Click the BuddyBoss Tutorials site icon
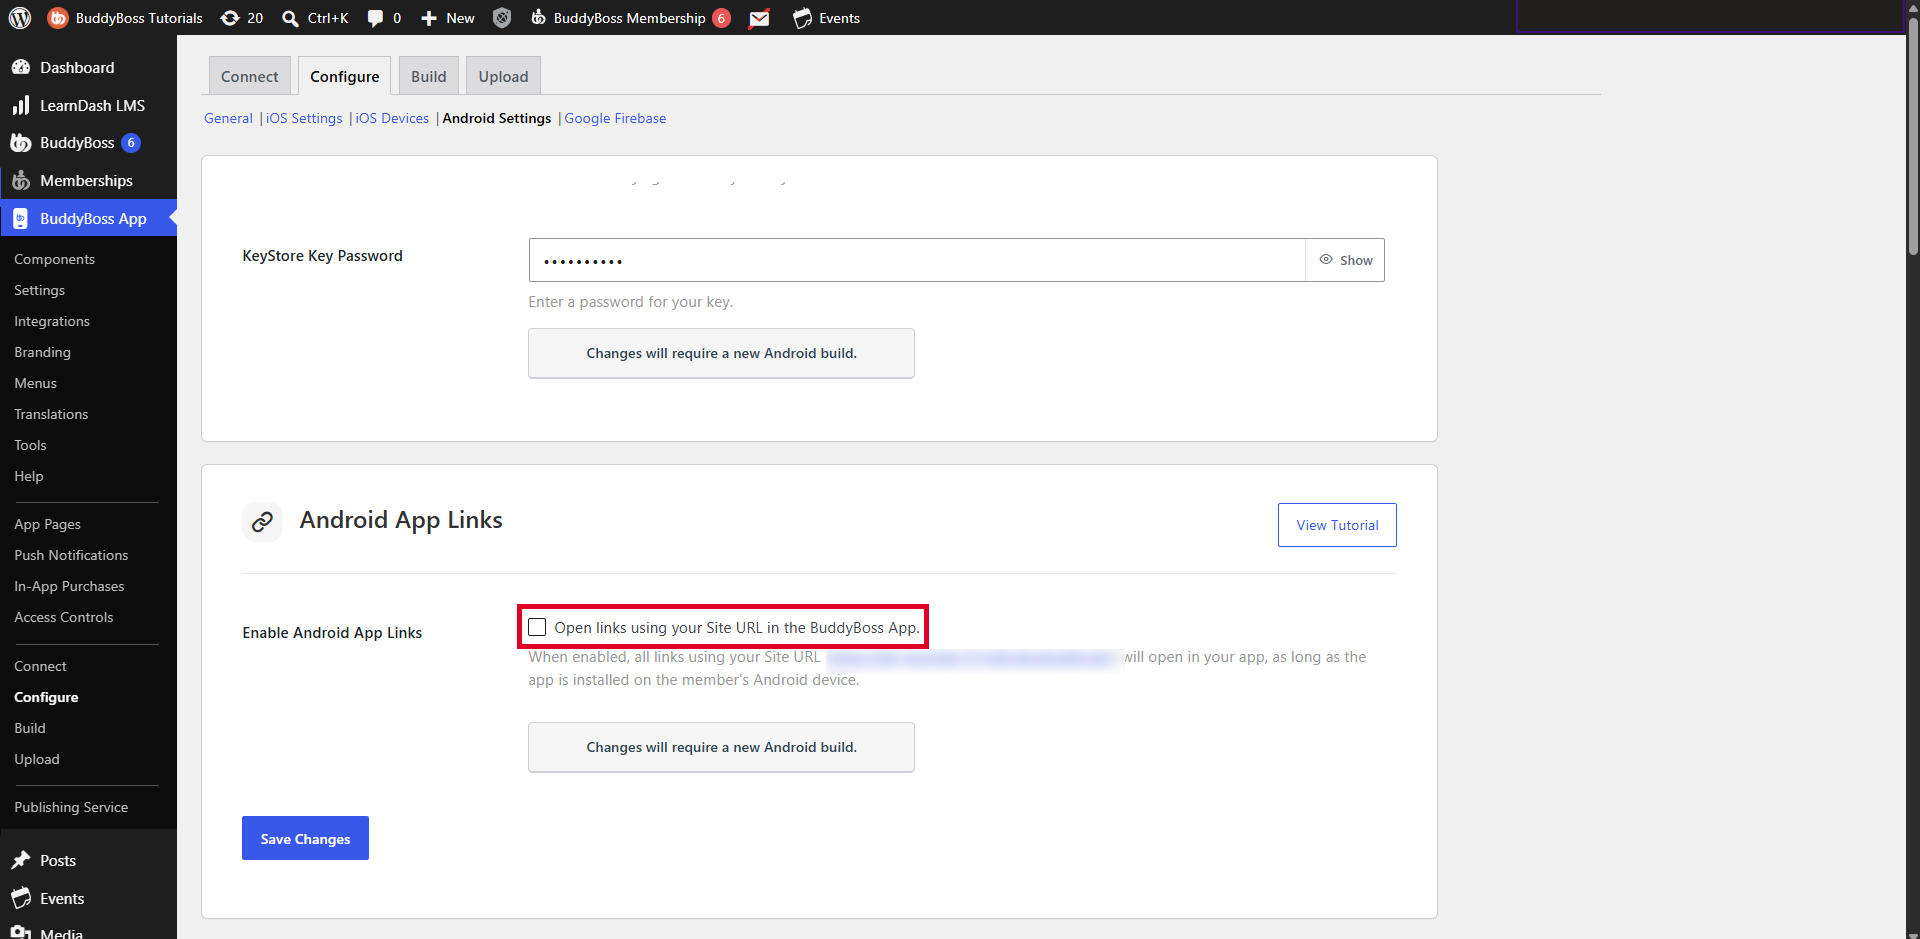Screen dimensions: 1920x939 click(x=58, y=18)
